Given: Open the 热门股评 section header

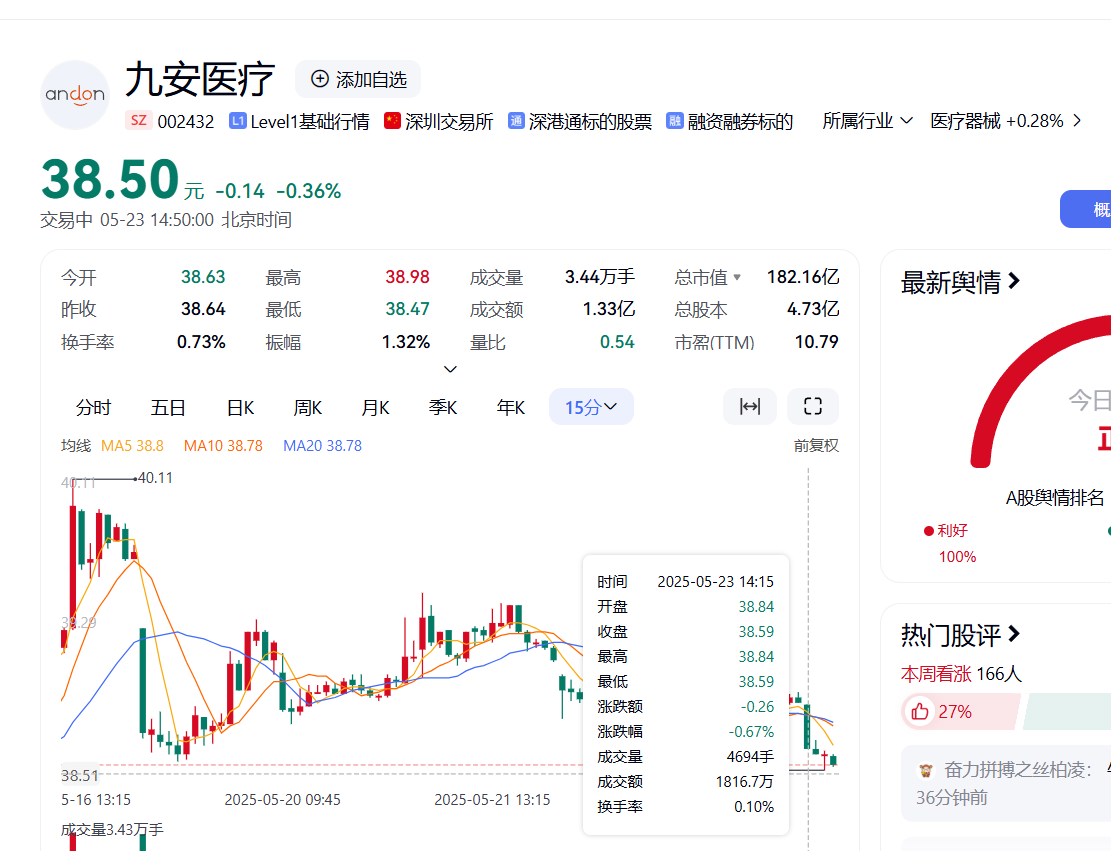Looking at the screenshot, I should pos(960,635).
